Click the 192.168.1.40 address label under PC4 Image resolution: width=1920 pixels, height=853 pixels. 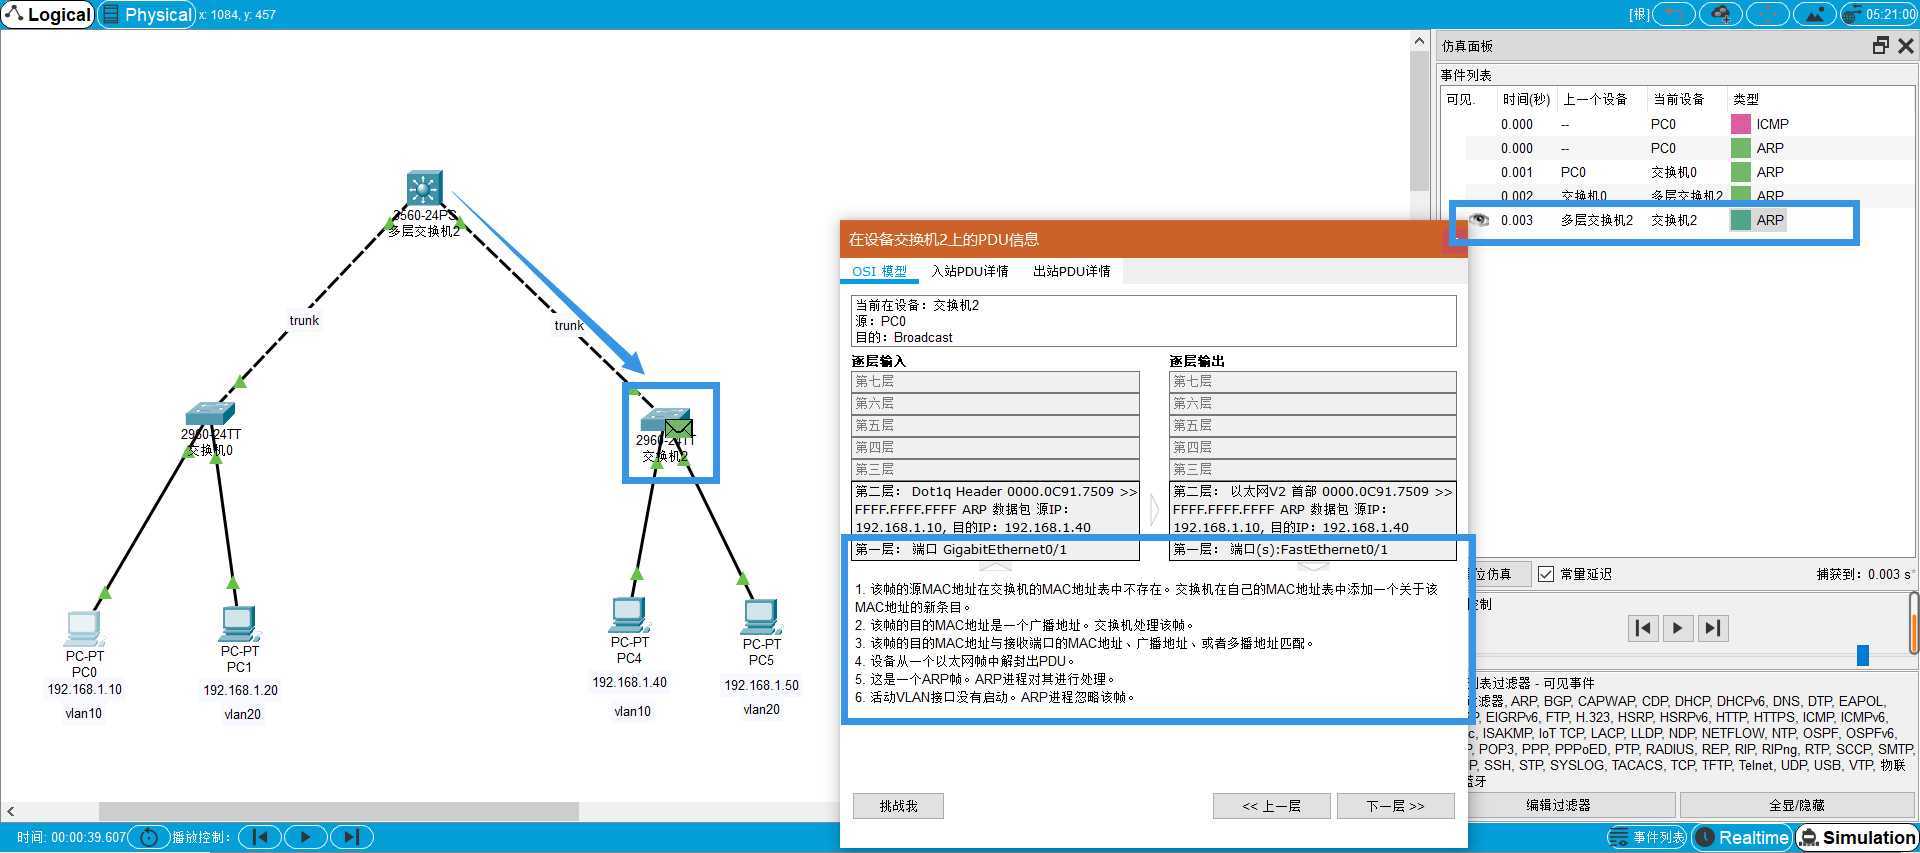629,682
